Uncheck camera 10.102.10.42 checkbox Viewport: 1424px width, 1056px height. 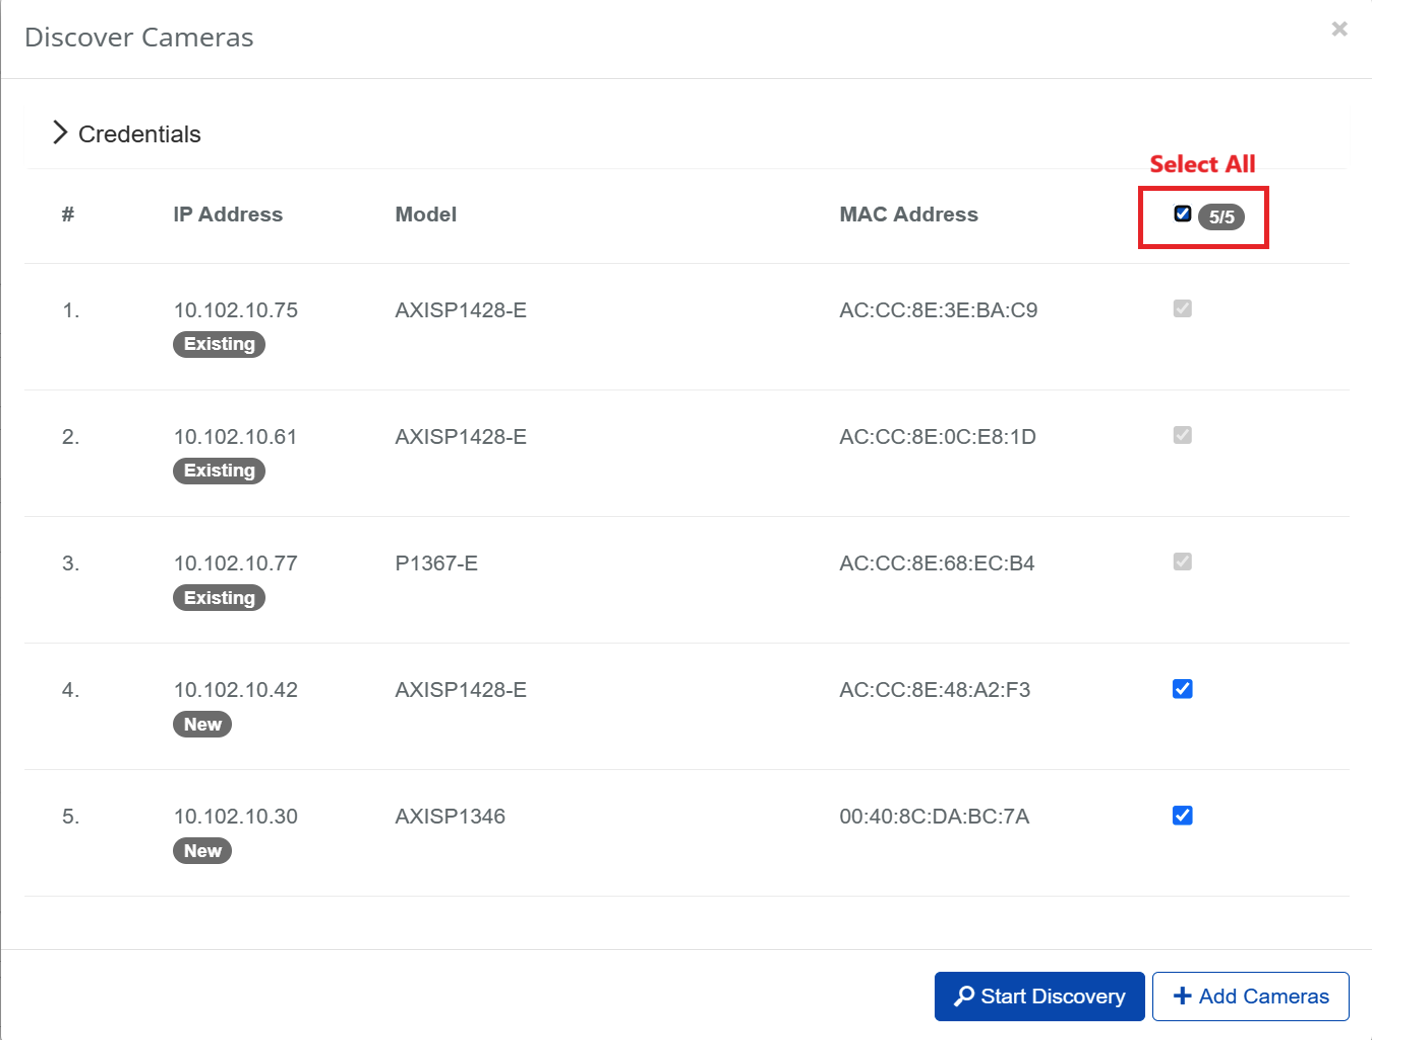(1182, 689)
